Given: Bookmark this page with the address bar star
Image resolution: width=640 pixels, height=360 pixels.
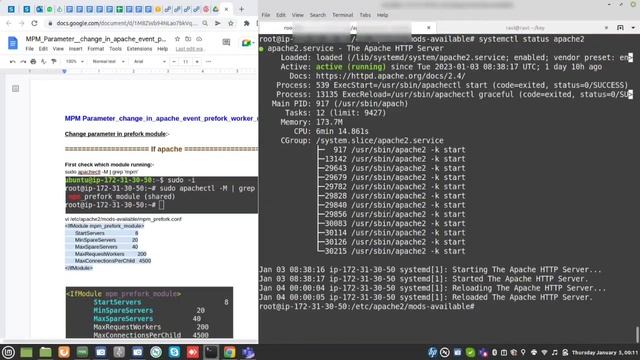Looking at the screenshot, I should pyautogui.click(x=231, y=24).
